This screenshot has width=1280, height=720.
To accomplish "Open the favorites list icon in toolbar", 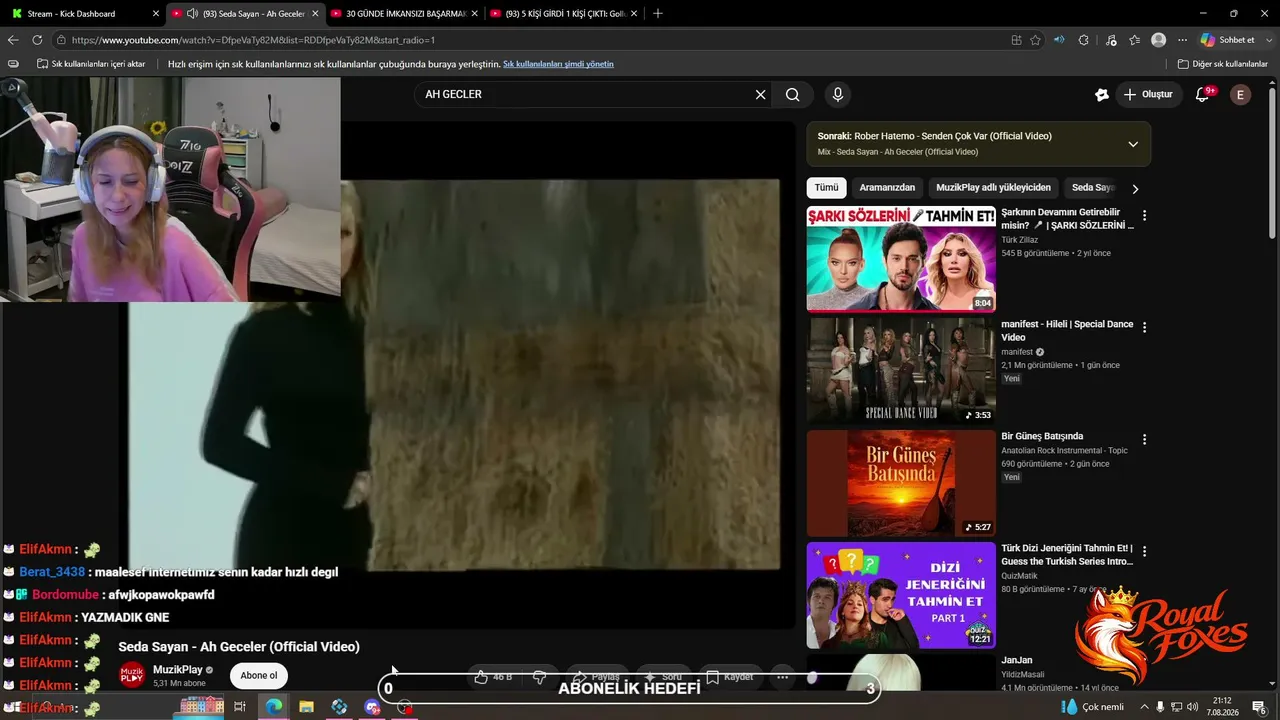I will 1134,40.
